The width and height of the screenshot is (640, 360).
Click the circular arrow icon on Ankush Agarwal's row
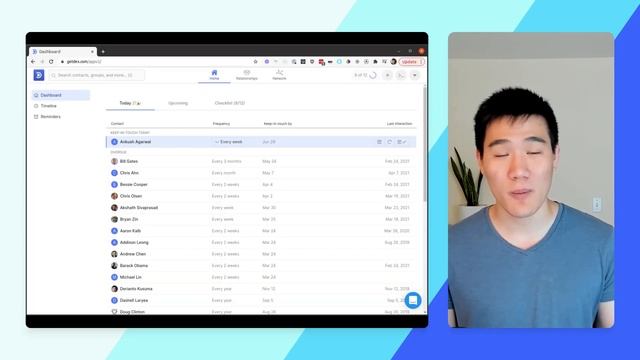(389, 142)
